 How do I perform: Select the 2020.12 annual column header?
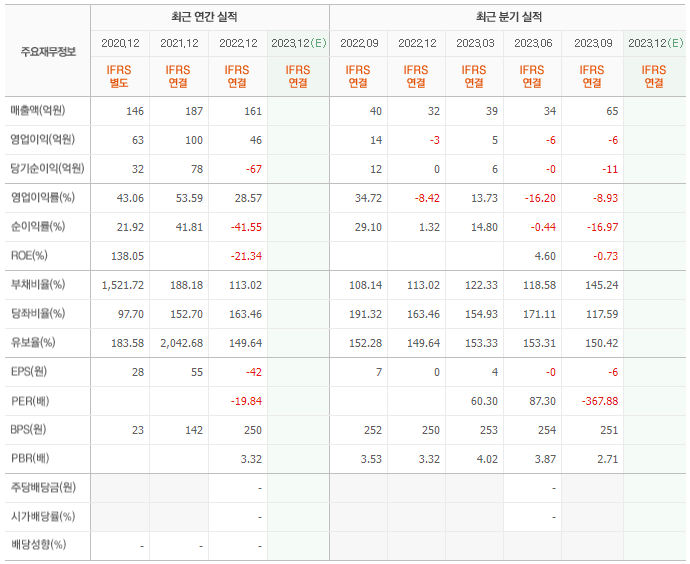[120, 43]
